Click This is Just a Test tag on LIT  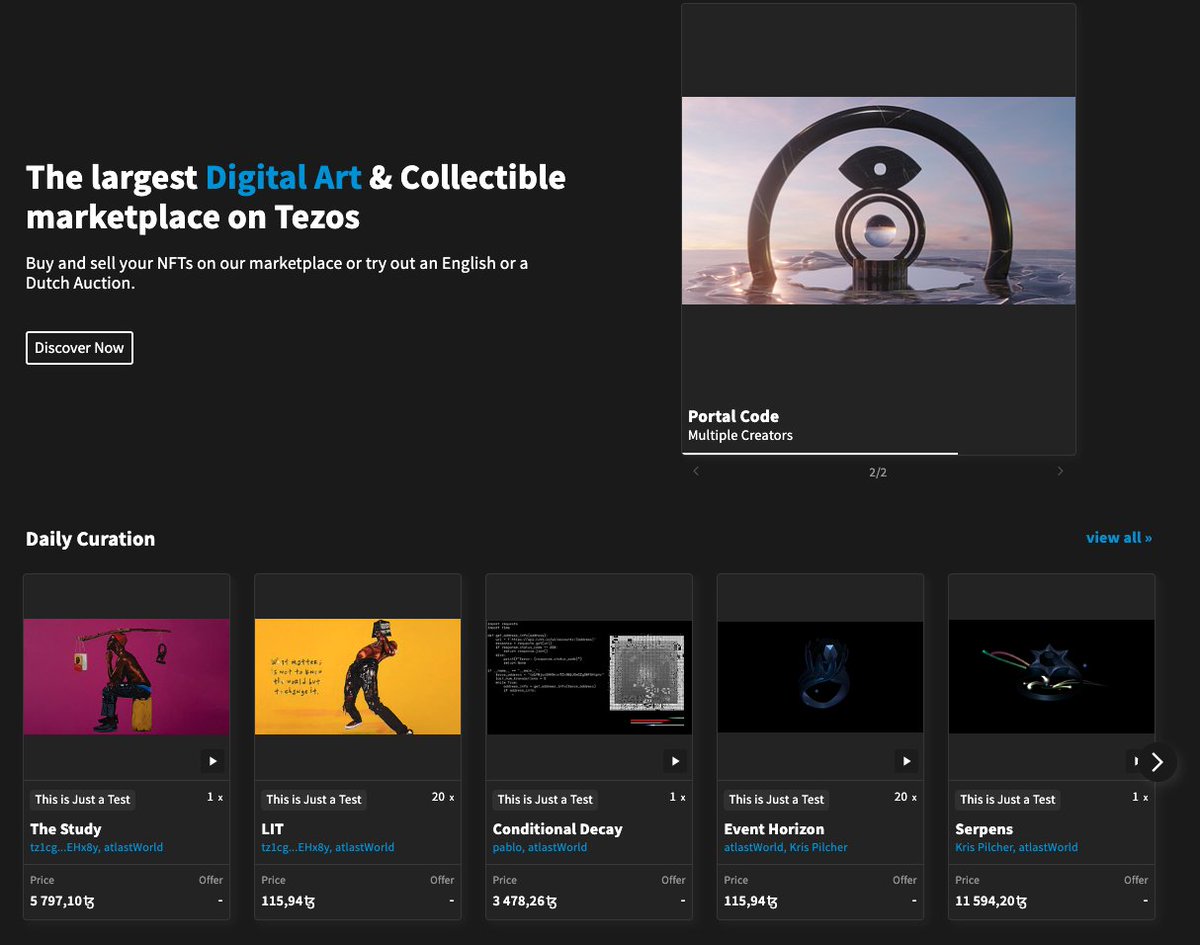coord(313,800)
